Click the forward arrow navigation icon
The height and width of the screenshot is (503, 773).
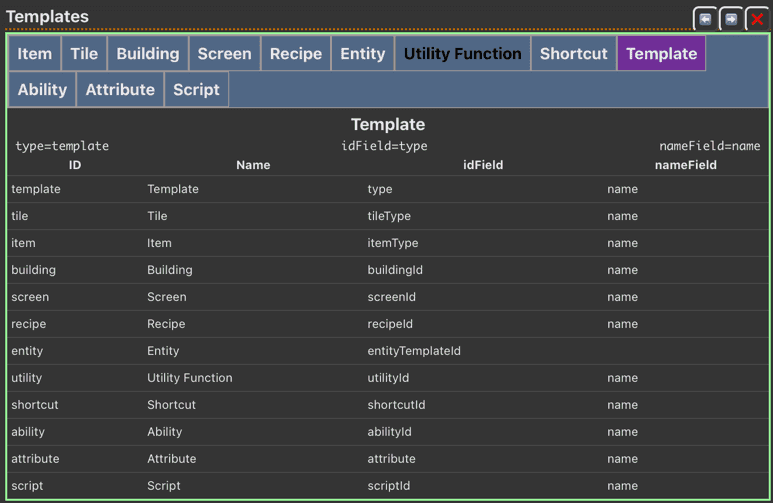pyautogui.click(x=731, y=19)
